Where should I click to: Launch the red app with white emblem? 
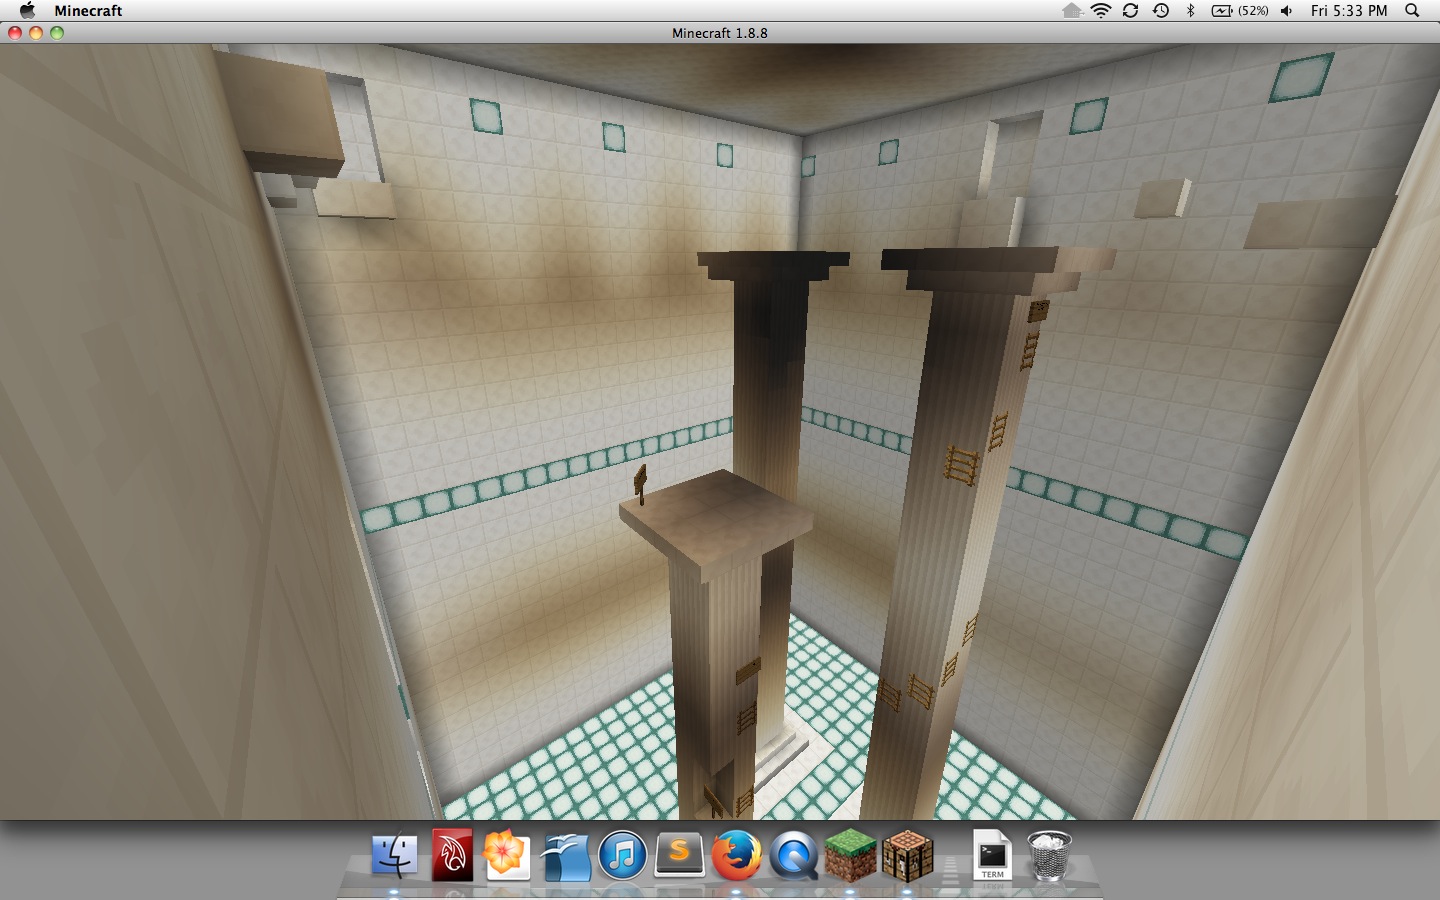click(x=451, y=856)
